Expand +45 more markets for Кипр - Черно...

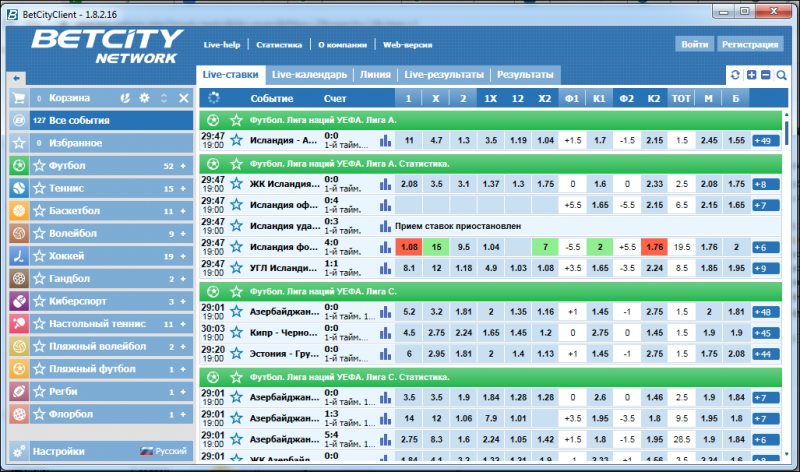coord(765,333)
